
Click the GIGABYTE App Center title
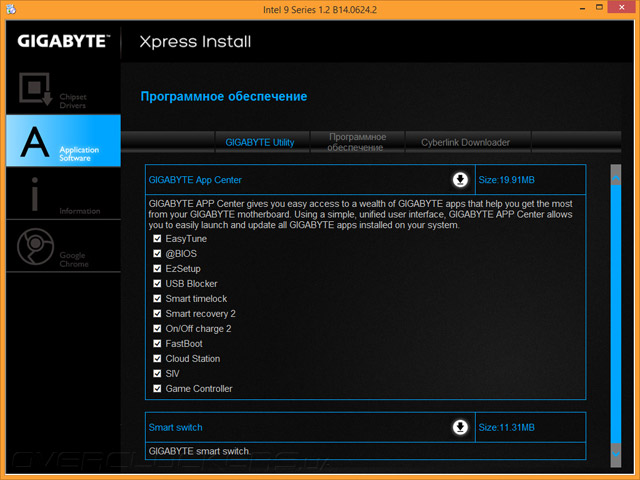195,180
